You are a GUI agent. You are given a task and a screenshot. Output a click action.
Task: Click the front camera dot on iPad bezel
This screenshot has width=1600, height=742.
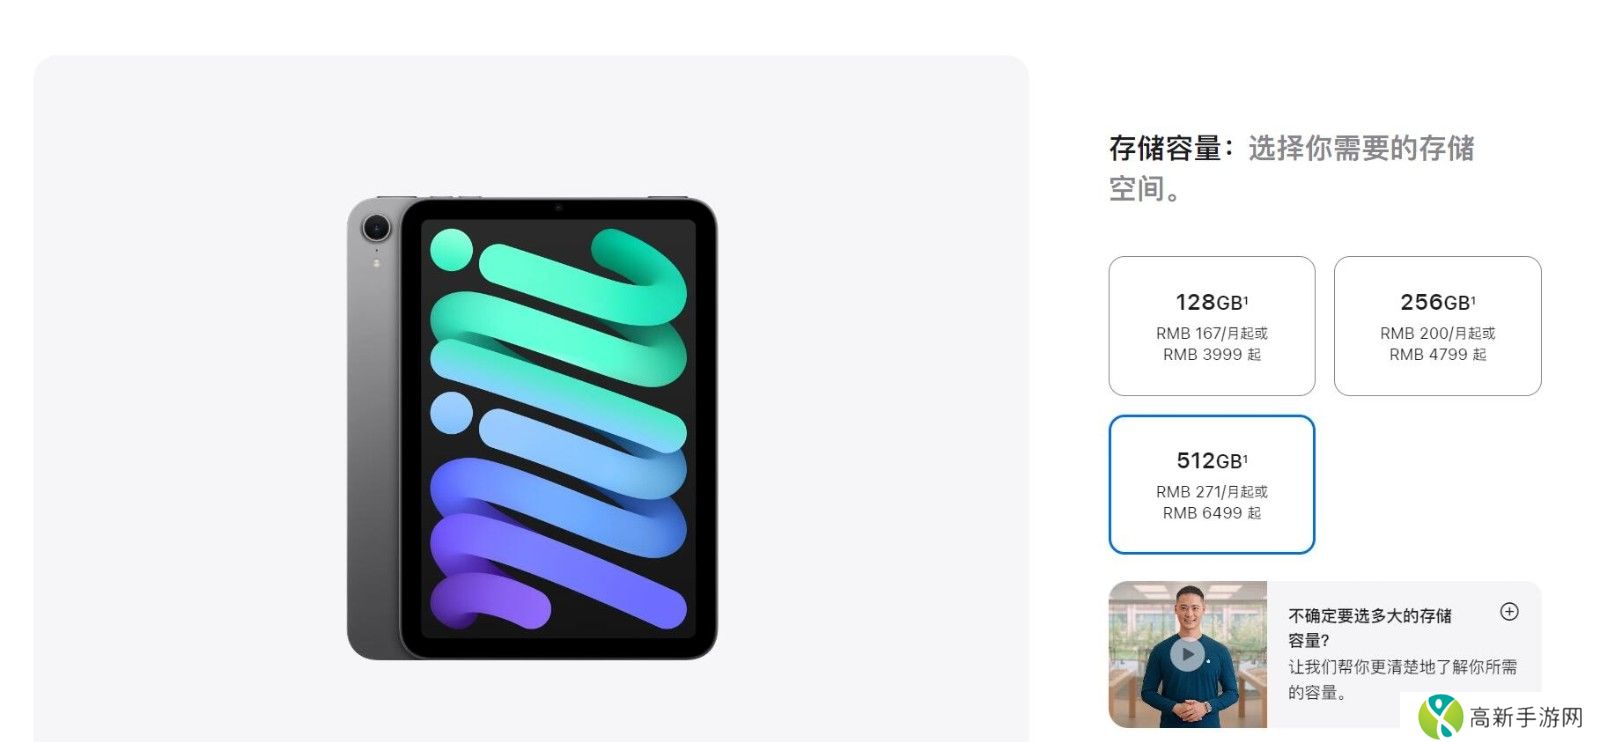click(x=558, y=208)
